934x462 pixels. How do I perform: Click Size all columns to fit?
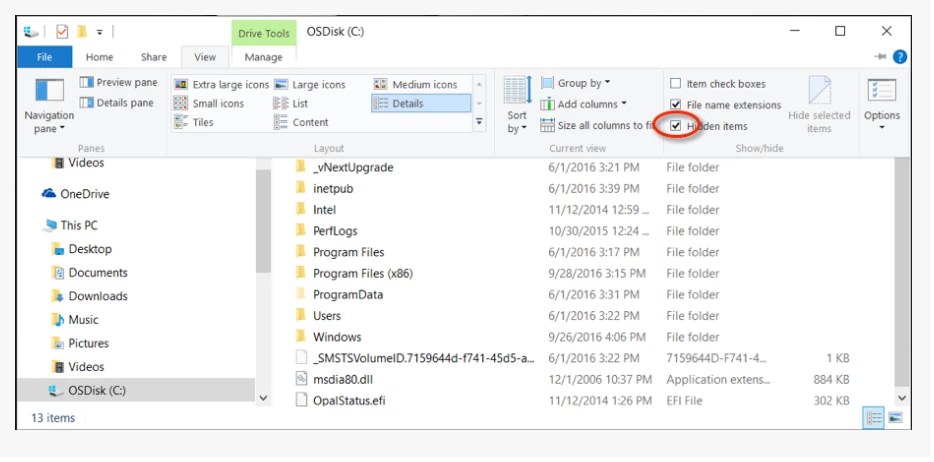(x=597, y=126)
